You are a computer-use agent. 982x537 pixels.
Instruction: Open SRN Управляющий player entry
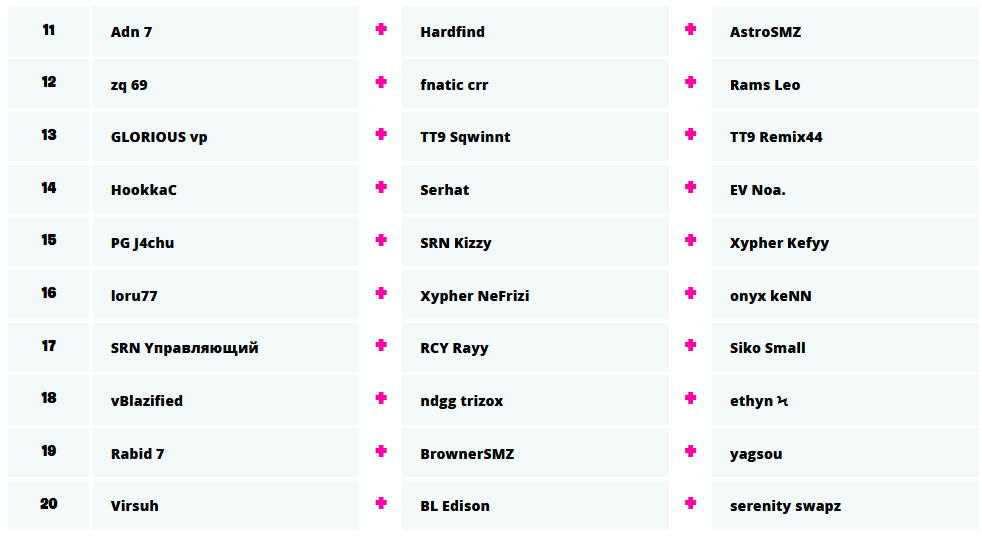184,348
